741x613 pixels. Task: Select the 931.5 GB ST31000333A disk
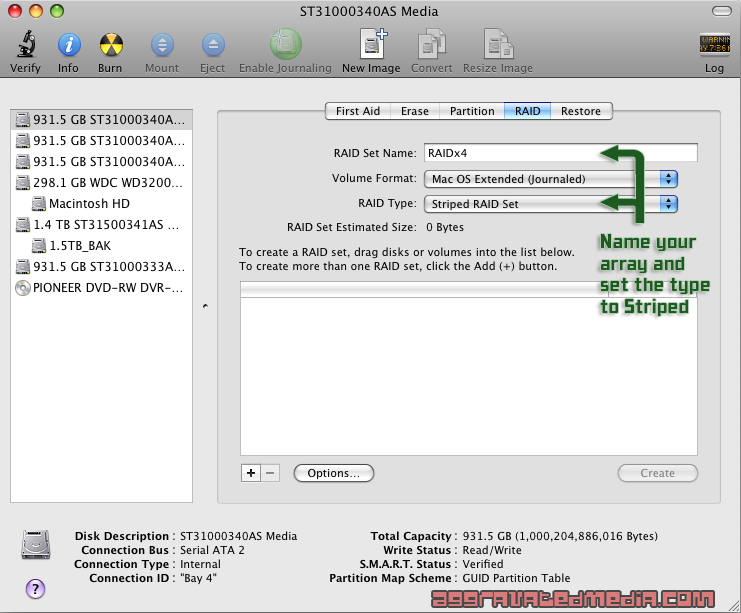point(101,267)
